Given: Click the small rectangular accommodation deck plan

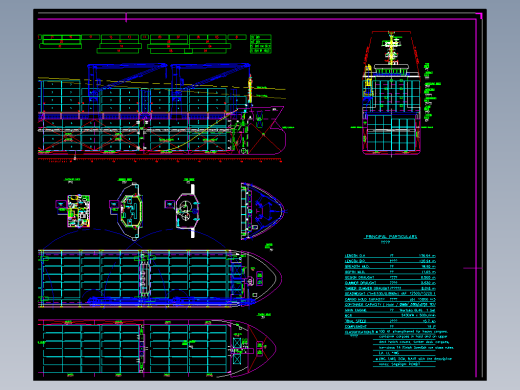Looking at the screenshot, I should click(x=78, y=211).
